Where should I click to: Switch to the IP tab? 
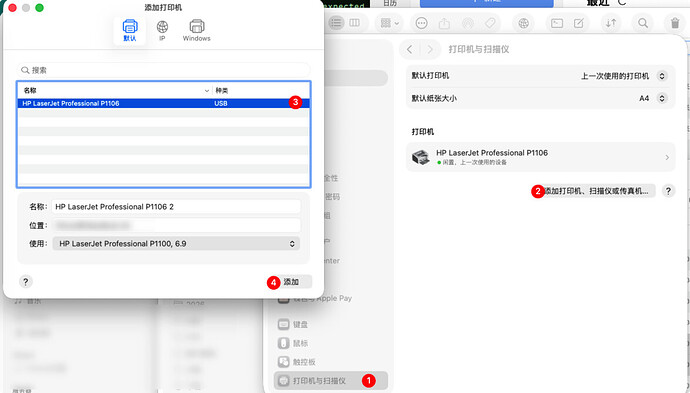click(x=162, y=30)
